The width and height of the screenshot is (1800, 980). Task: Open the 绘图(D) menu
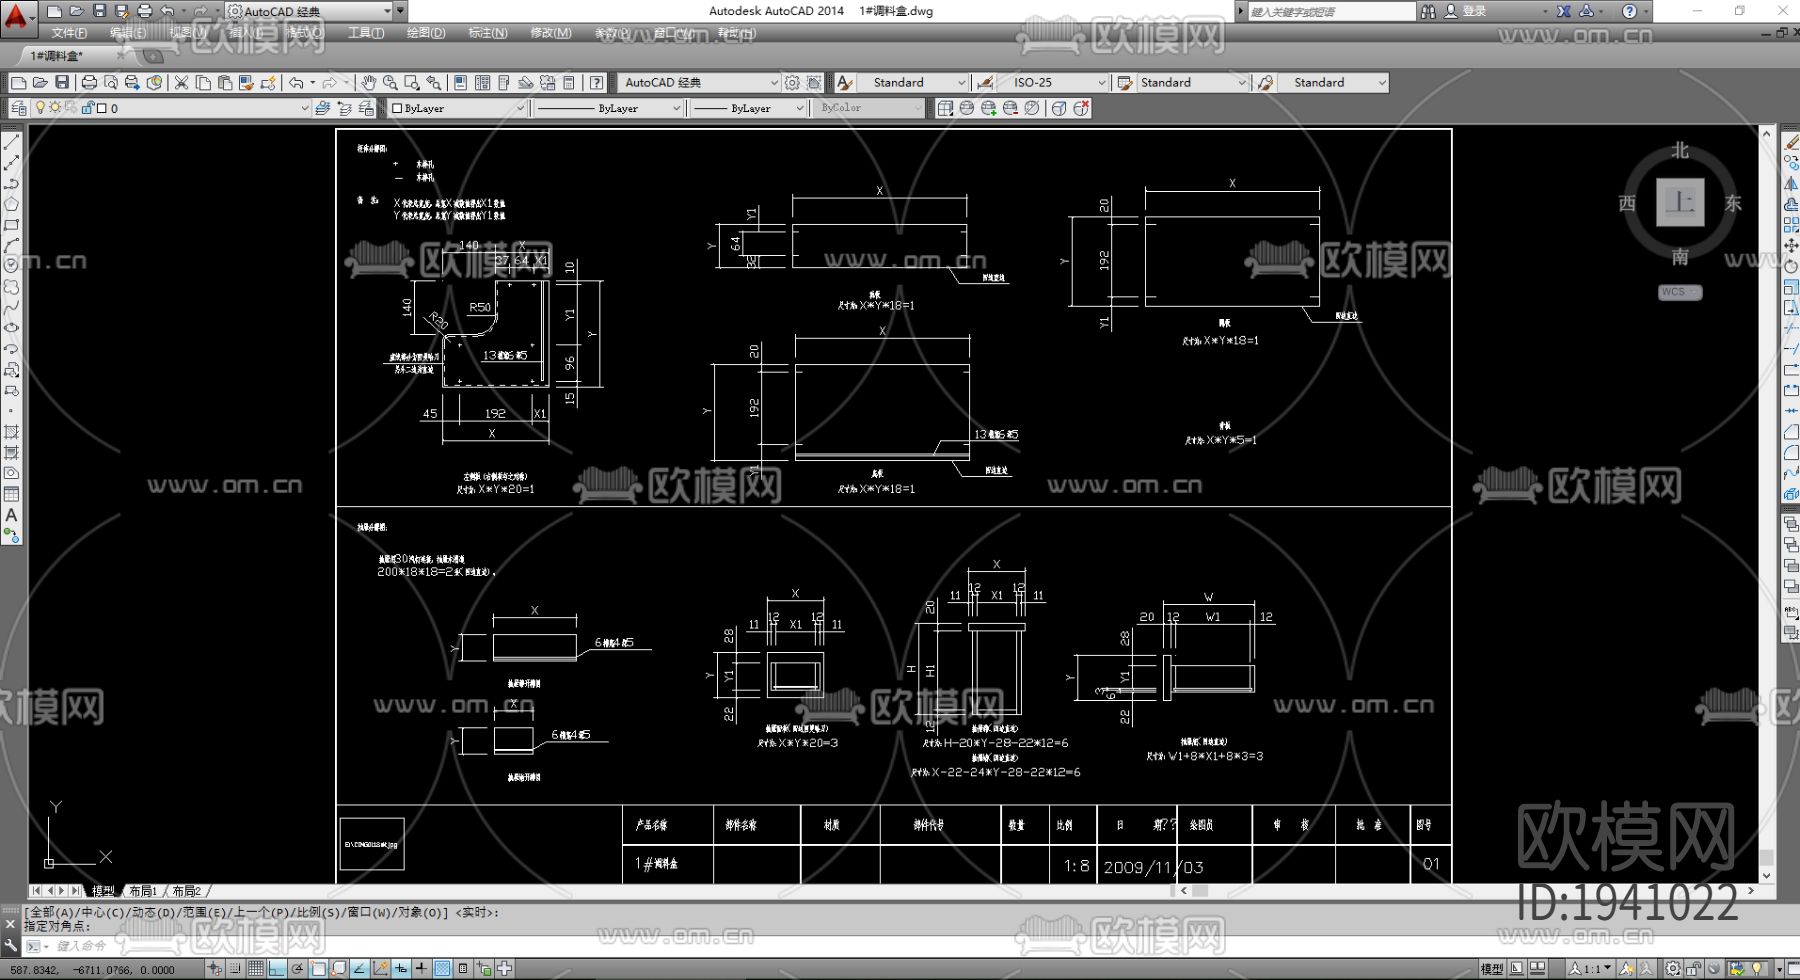425,33
